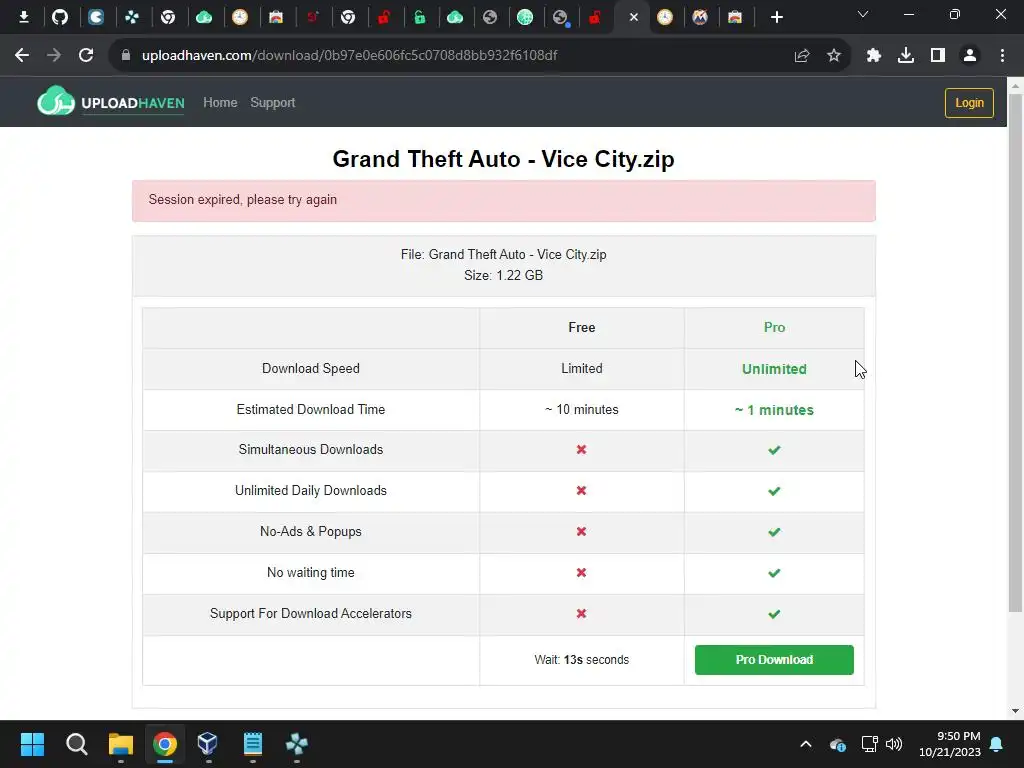
Task: Click the 'Session expired, please try again' alert
Action: pos(504,200)
